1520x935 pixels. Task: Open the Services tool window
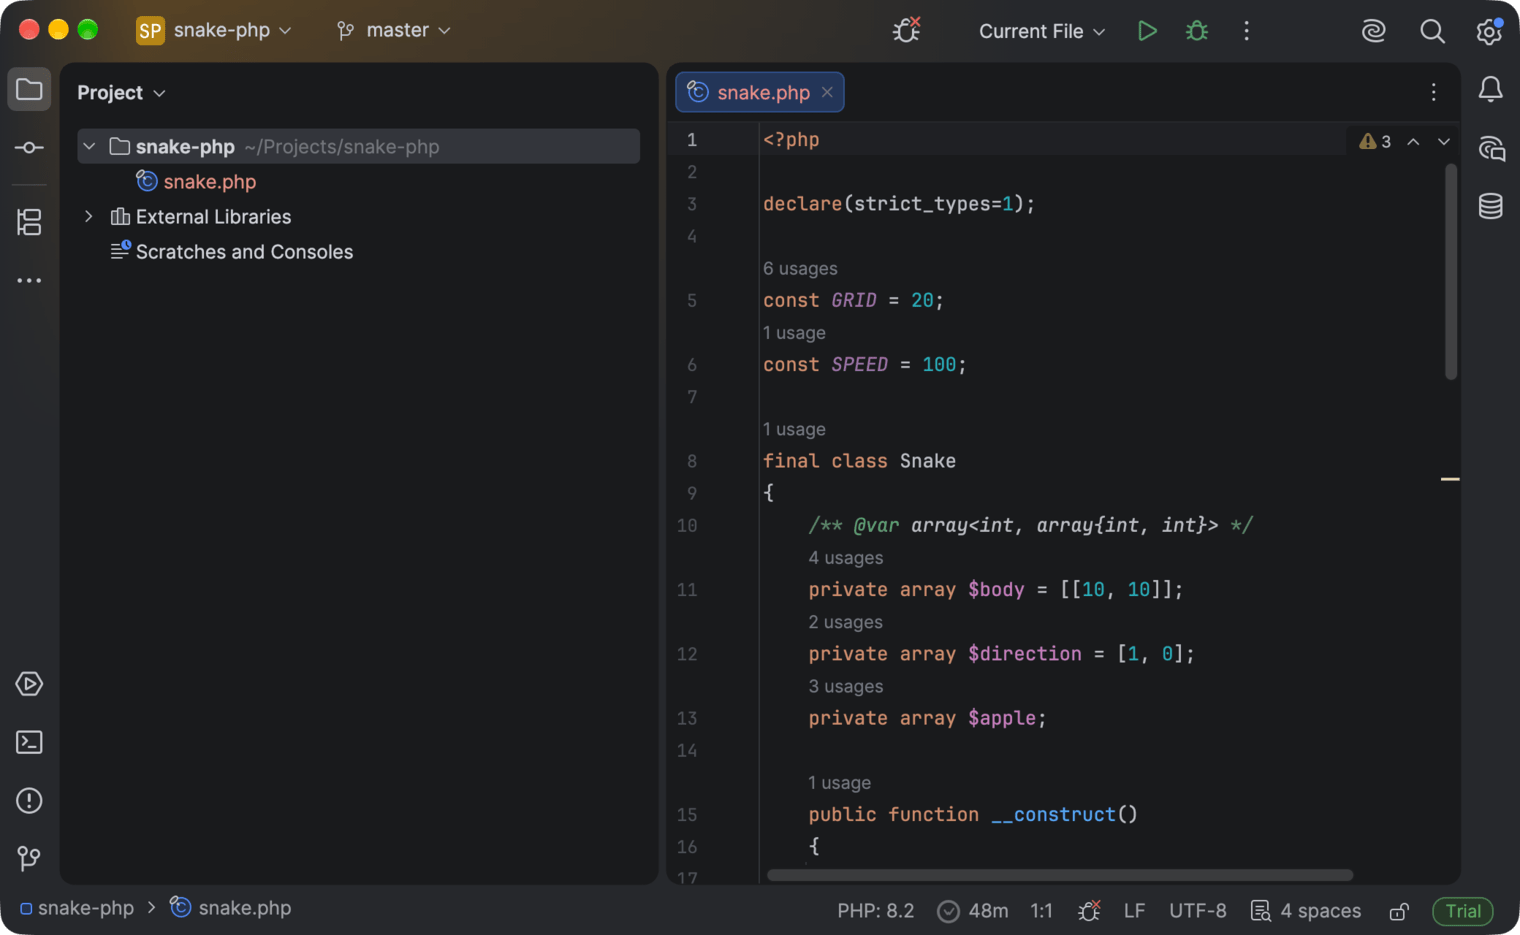[29, 684]
